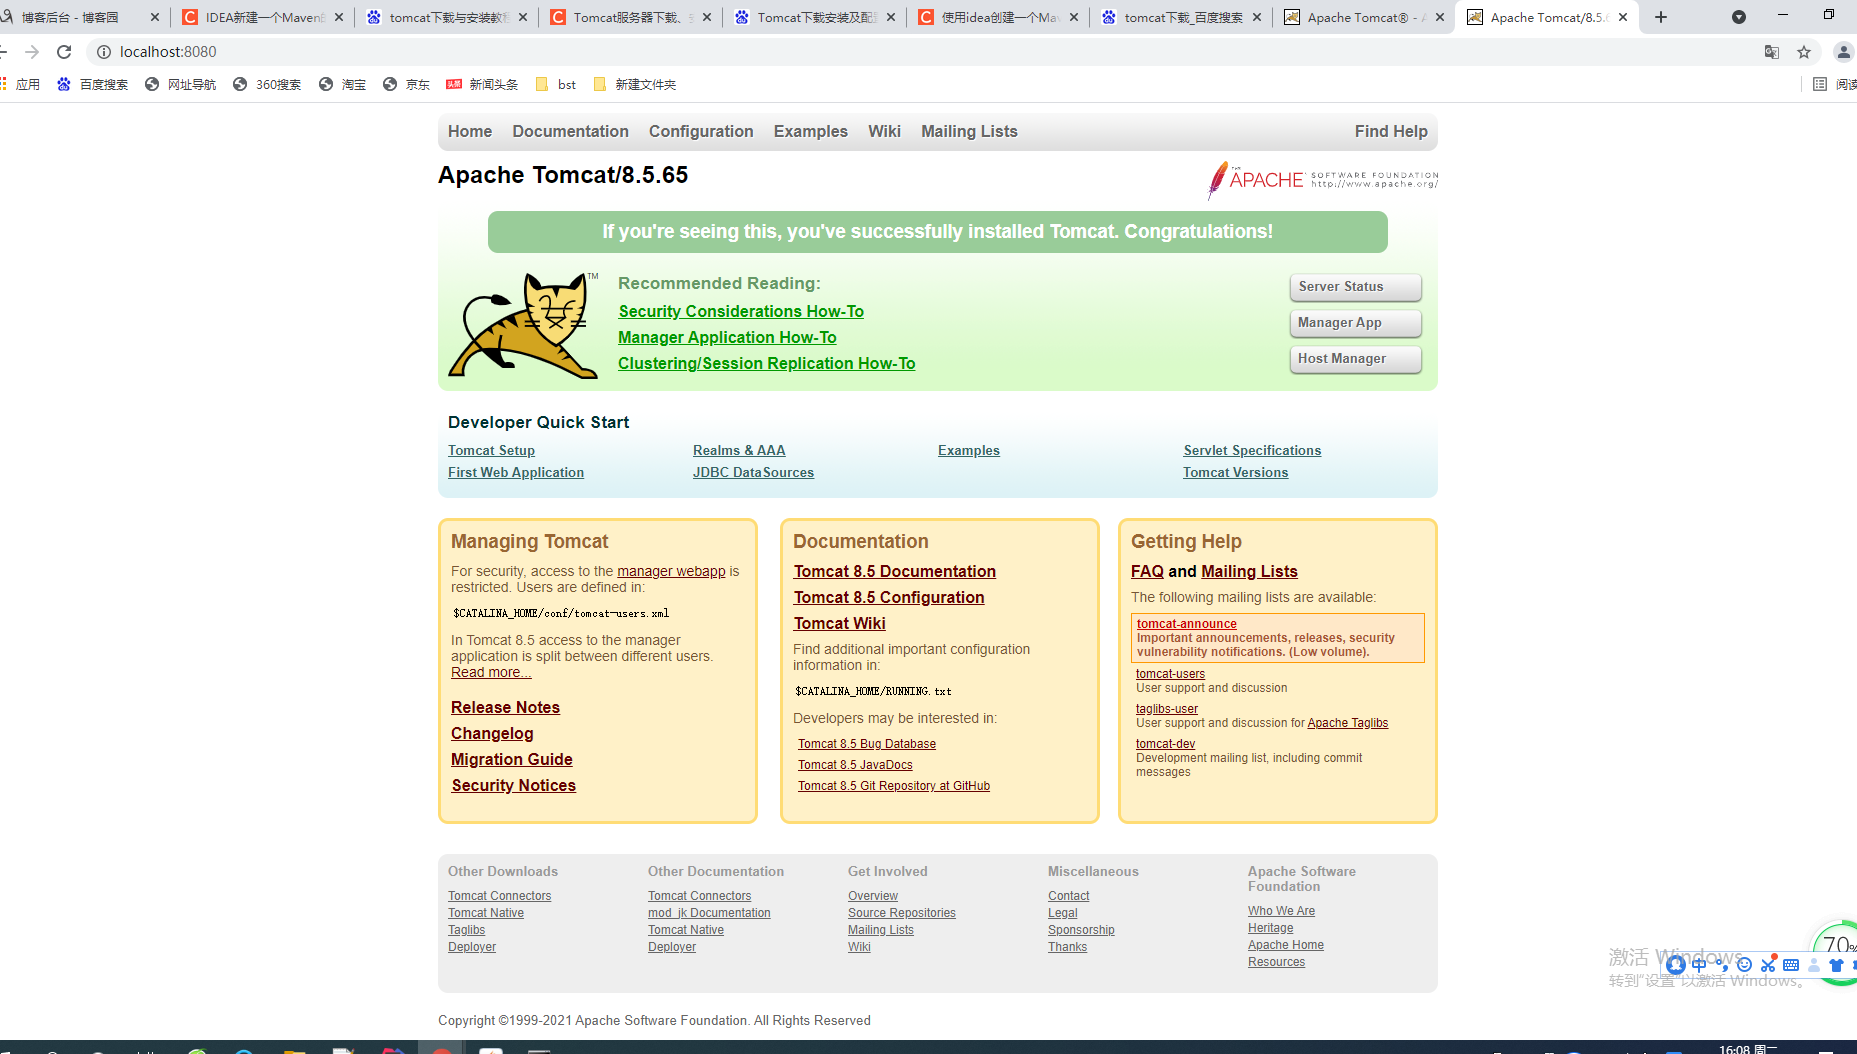The width and height of the screenshot is (1857, 1054).
Task: Open Security Considerations How-To link
Action: [741, 312]
